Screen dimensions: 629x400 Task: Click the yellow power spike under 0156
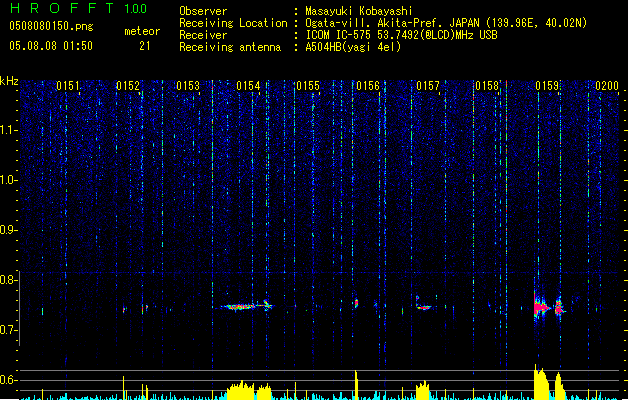click(x=356, y=385)
